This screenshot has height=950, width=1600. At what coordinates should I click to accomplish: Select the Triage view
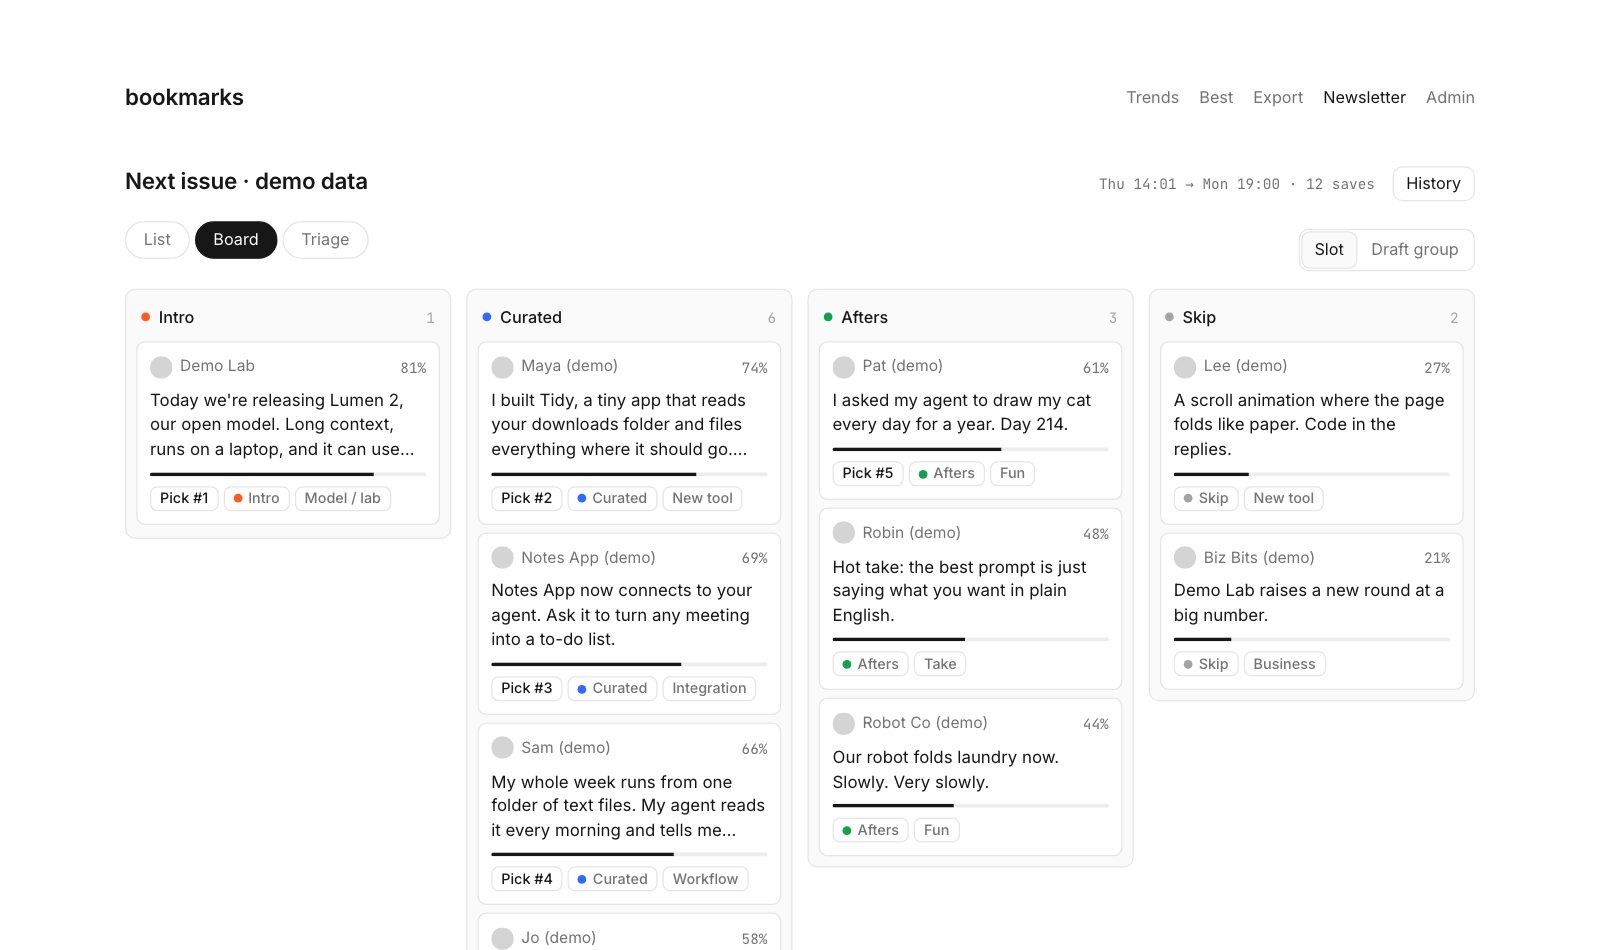click(325, 240)
